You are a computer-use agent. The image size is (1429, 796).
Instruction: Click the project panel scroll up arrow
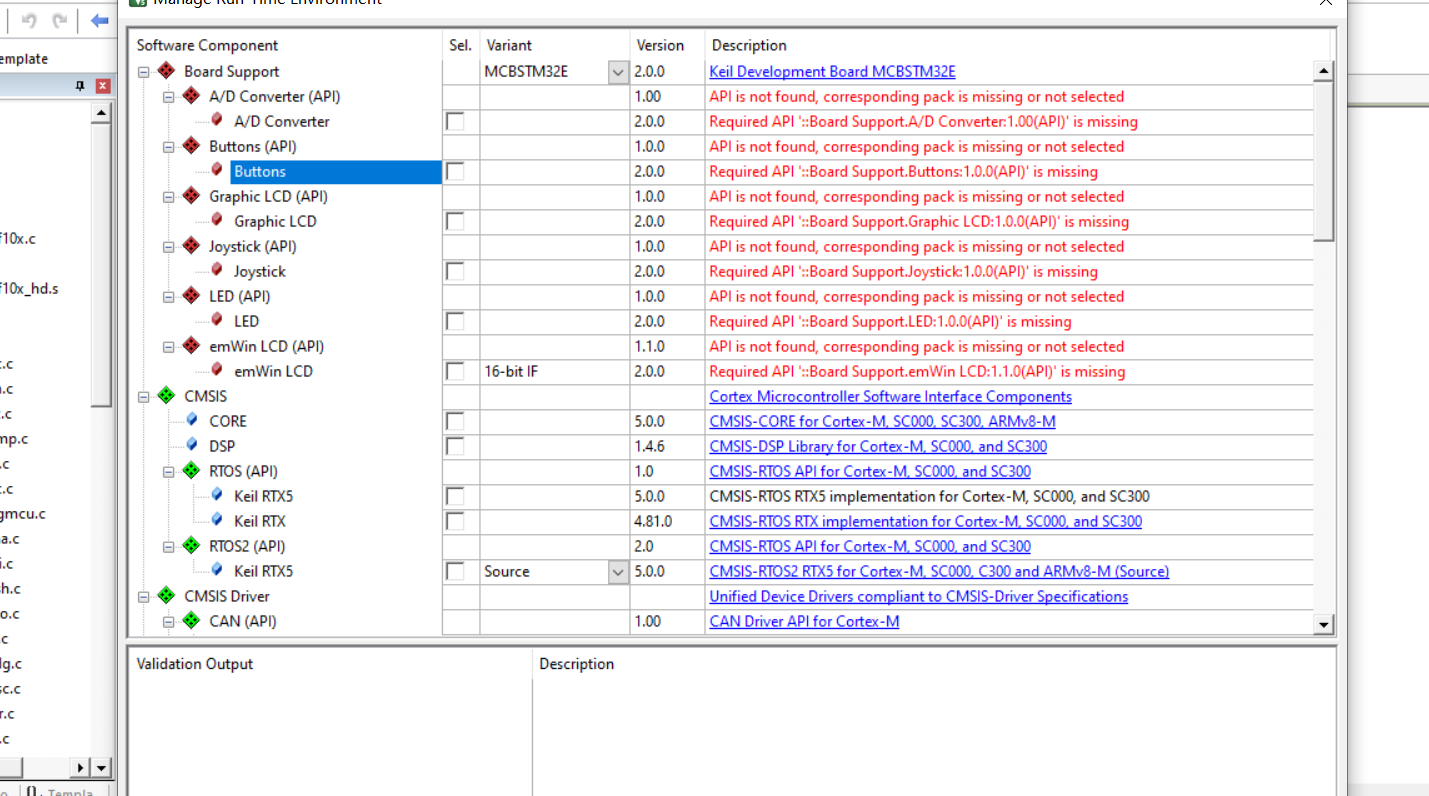point(100,113)
